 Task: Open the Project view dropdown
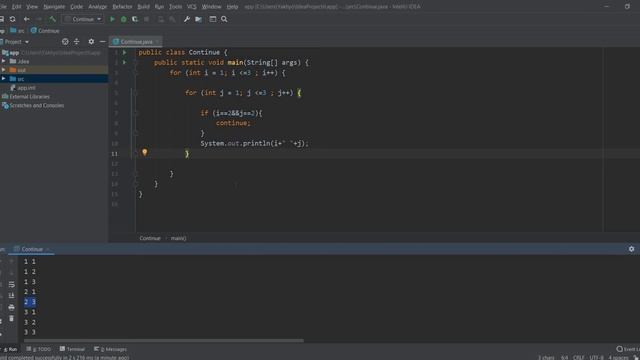pyautogui.click(x=16, y=42)
